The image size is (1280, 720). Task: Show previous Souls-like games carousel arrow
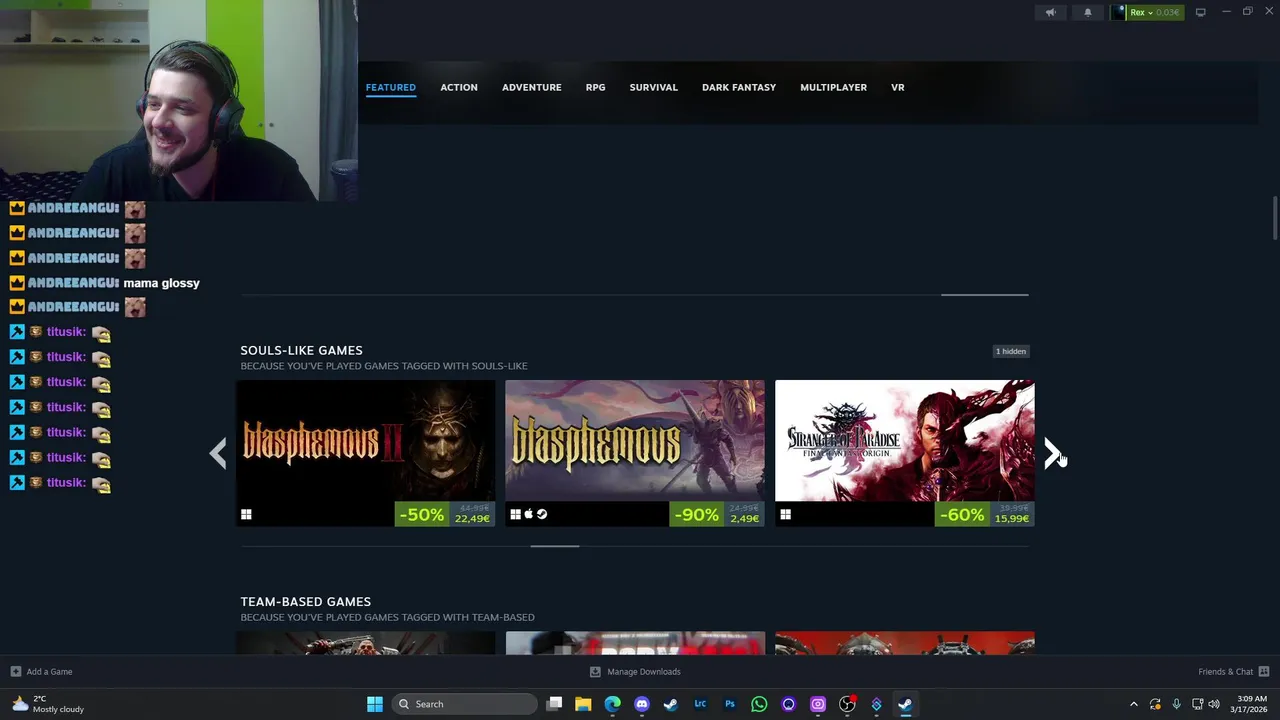(x=218, y=454)
